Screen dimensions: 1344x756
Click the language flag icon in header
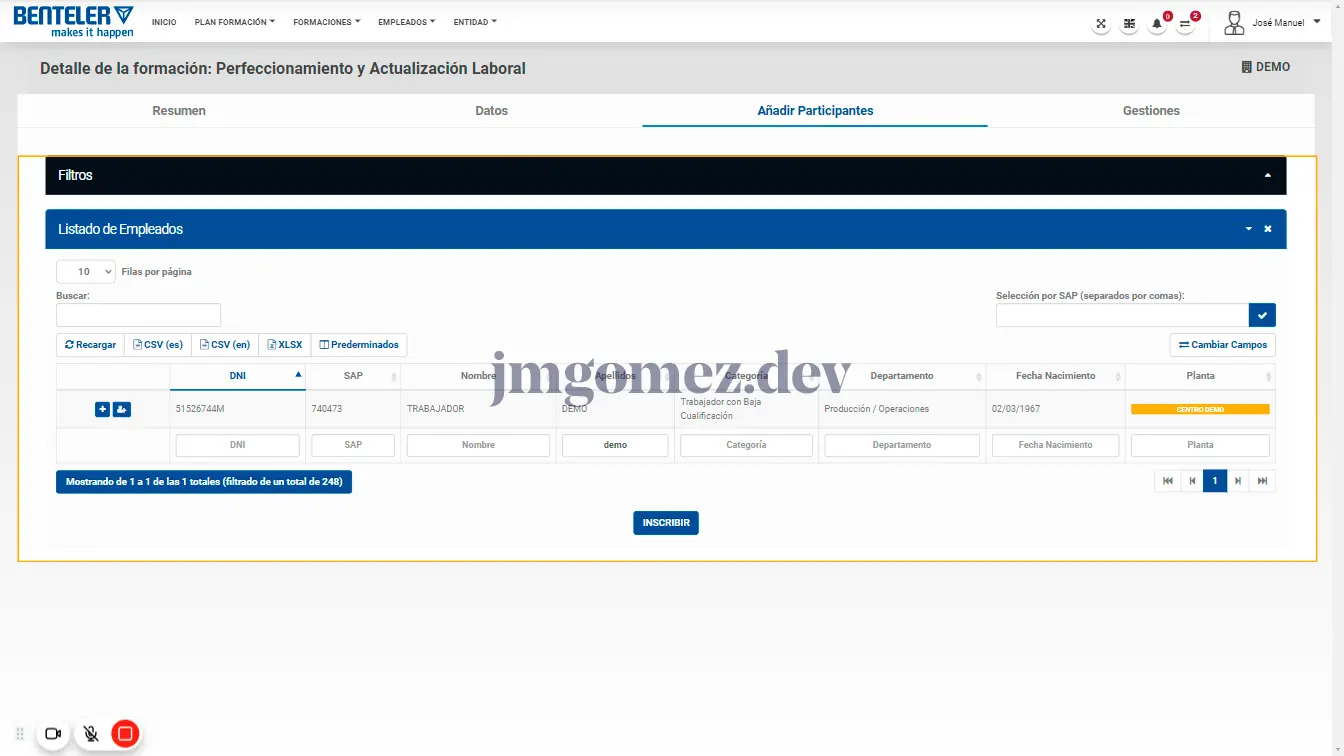[x=1129, y=23]
